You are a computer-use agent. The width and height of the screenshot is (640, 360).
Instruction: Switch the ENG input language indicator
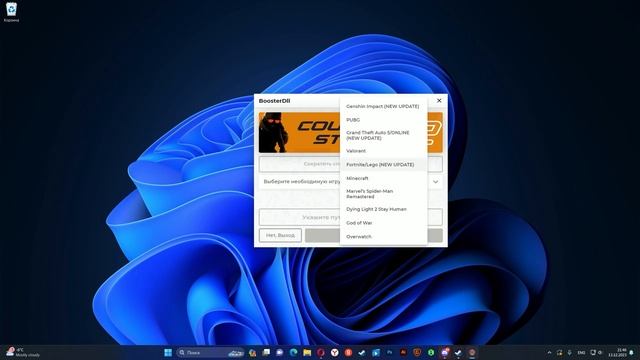[x=581, y=353]
